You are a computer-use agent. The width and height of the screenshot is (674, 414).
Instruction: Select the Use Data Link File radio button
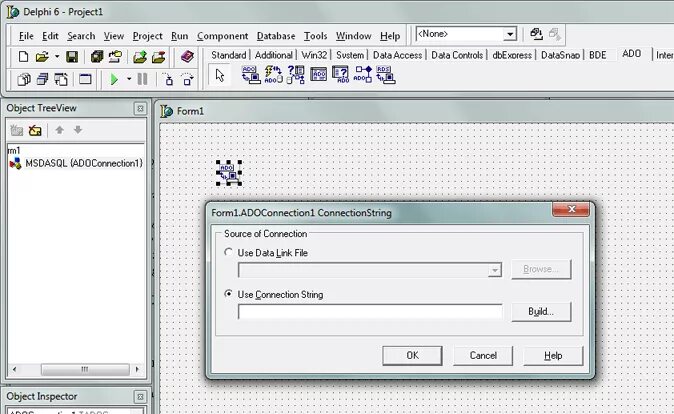(228, 252)
